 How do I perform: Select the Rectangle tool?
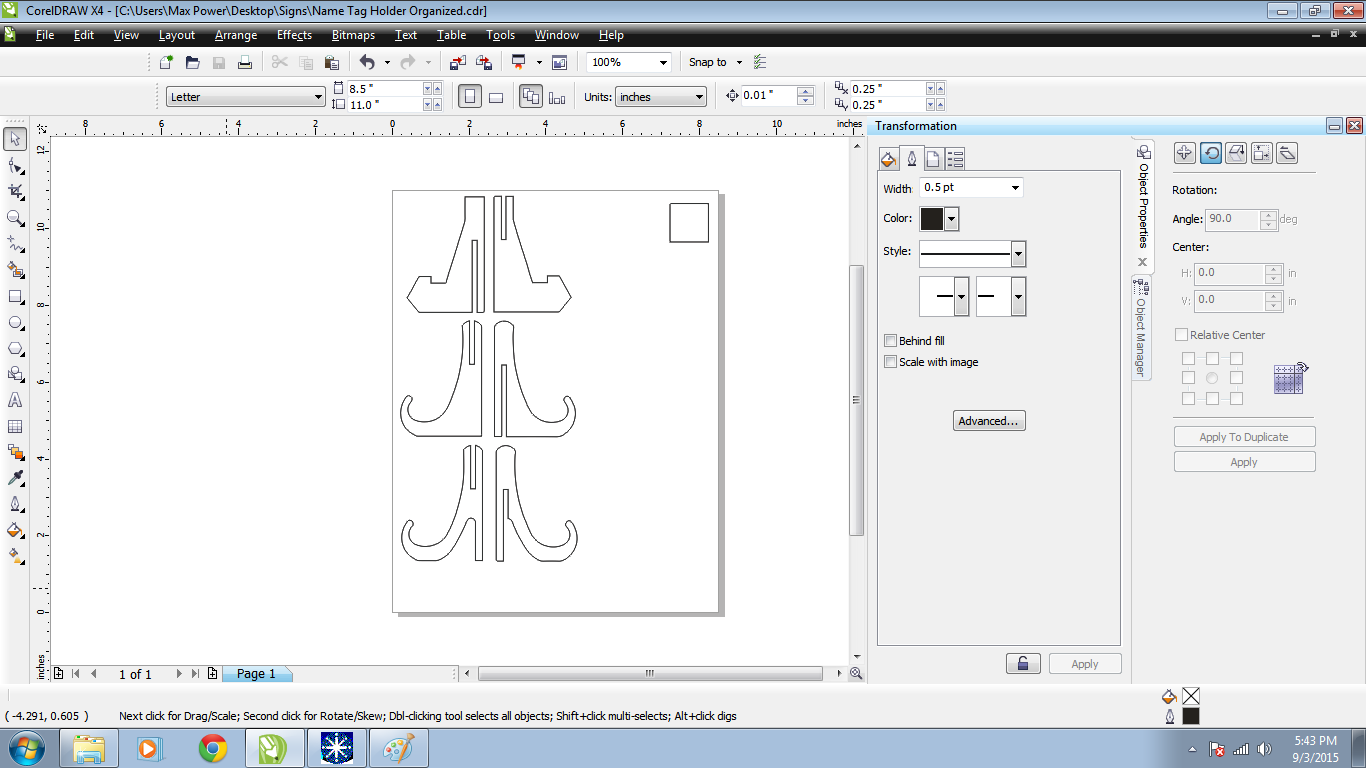click(15, 296)
